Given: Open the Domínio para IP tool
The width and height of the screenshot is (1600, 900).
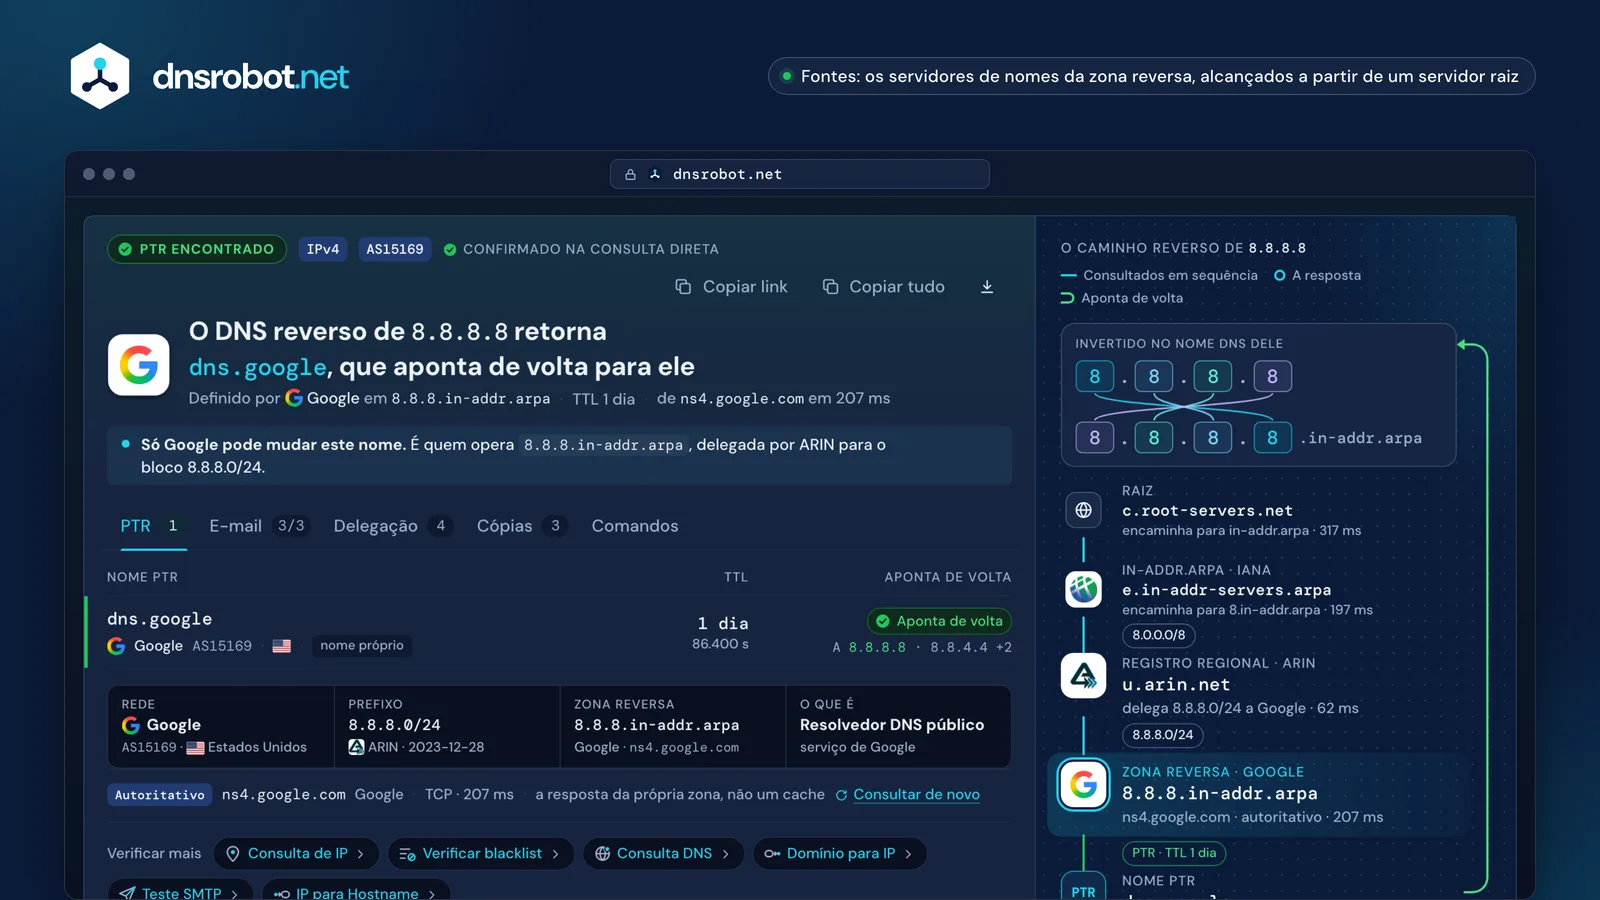Looking at the screenshot, I should 840,853.
